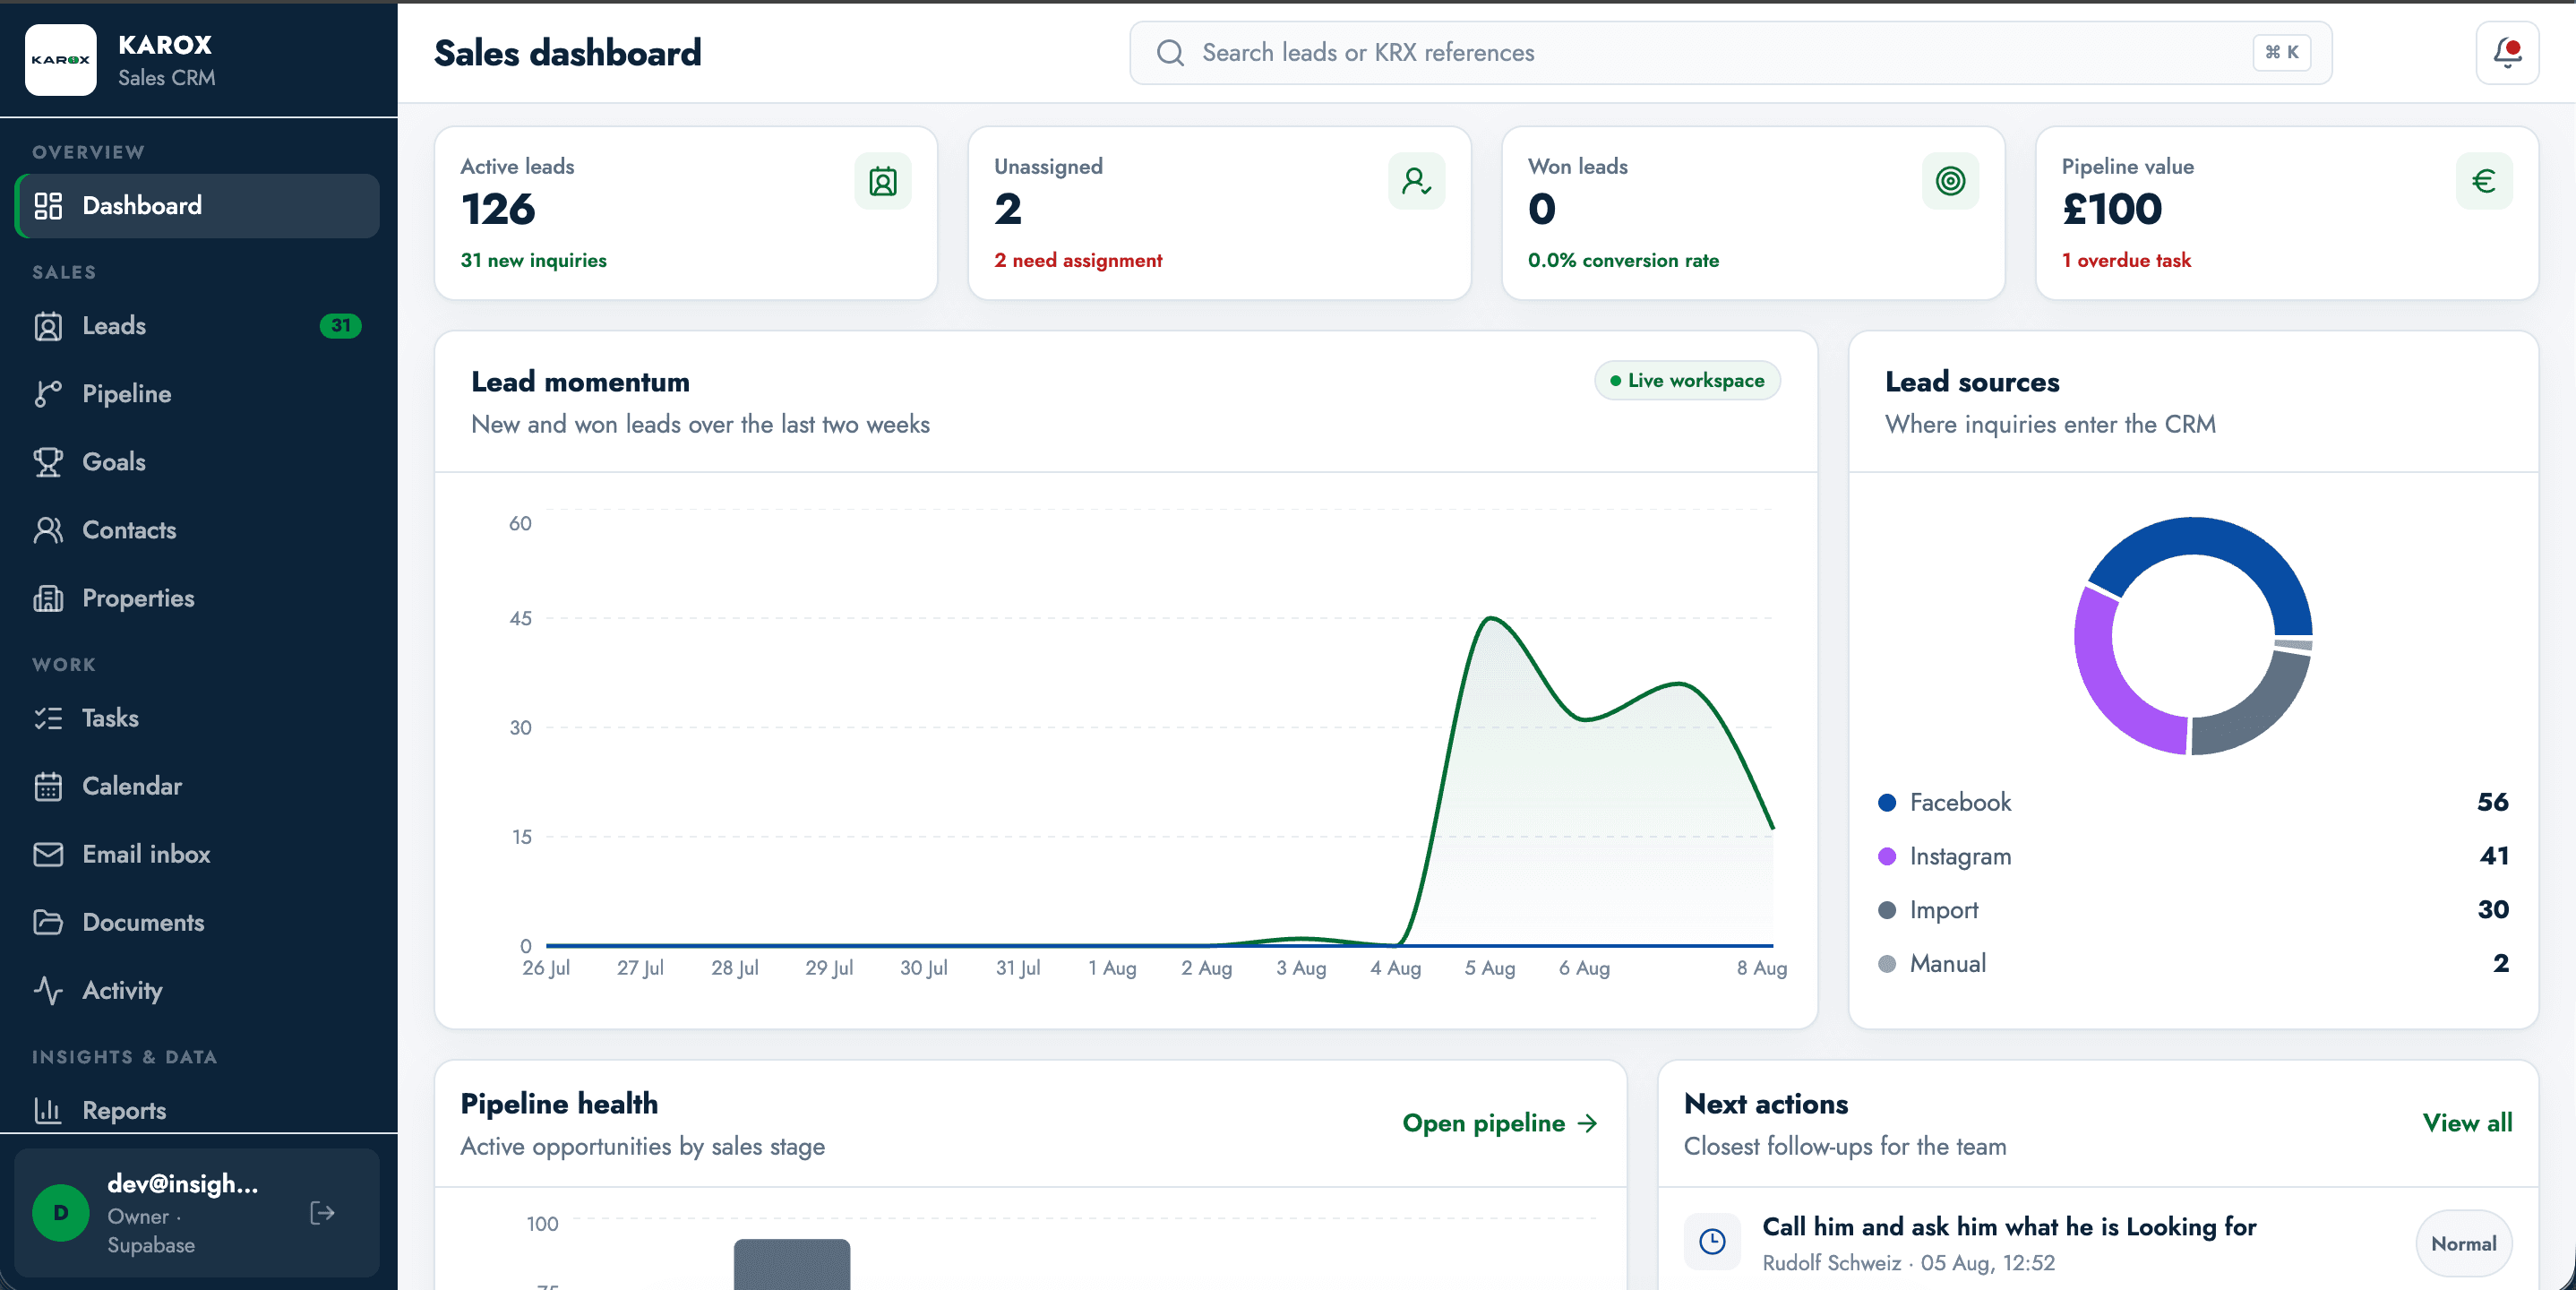Click the Unassigned user-check icon
2576x1290 pixels.
tap(1416, 181)
